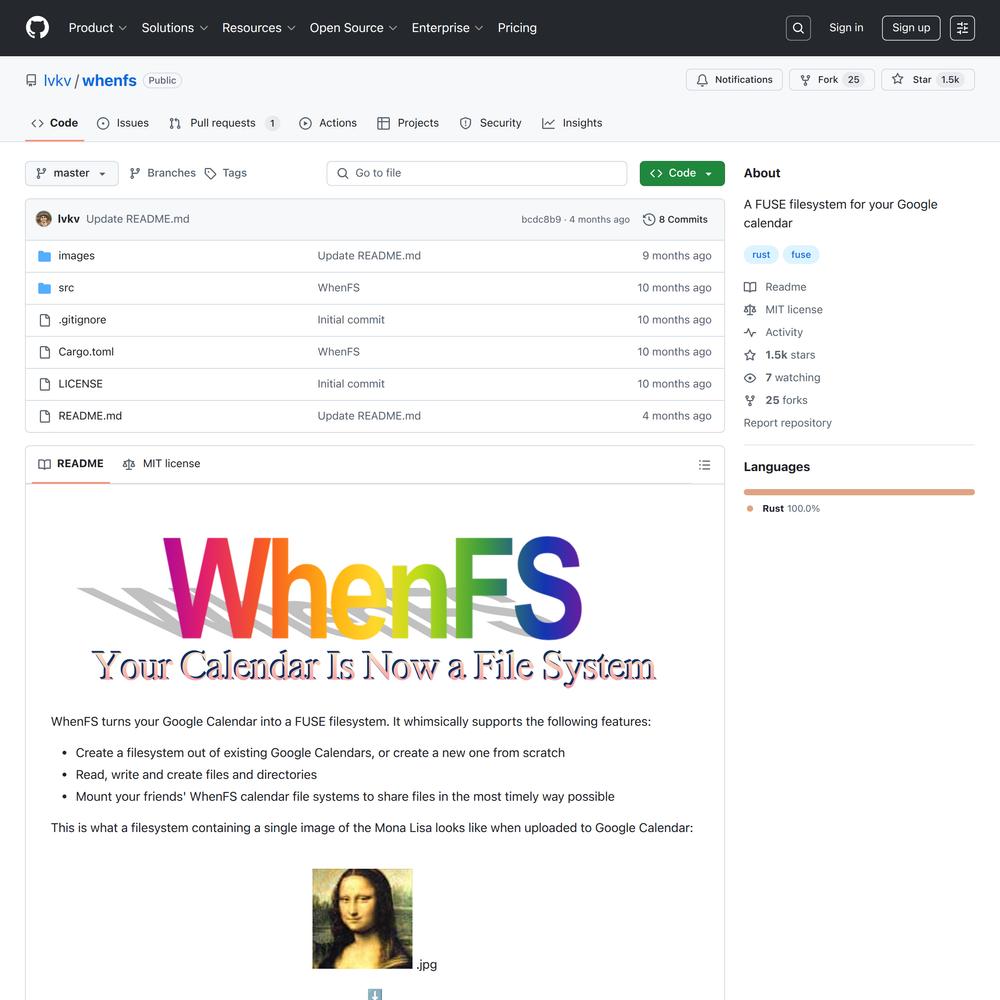Select the README tab
Viewport: 1000px width, 1000px height.
pyautogui.click(x=71, y=464)
